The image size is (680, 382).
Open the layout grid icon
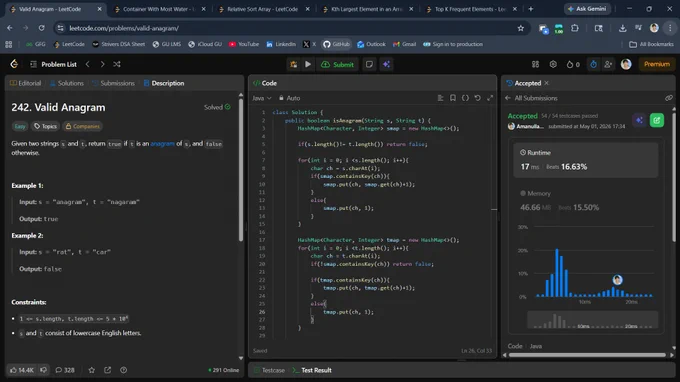[x=536, y=64]
